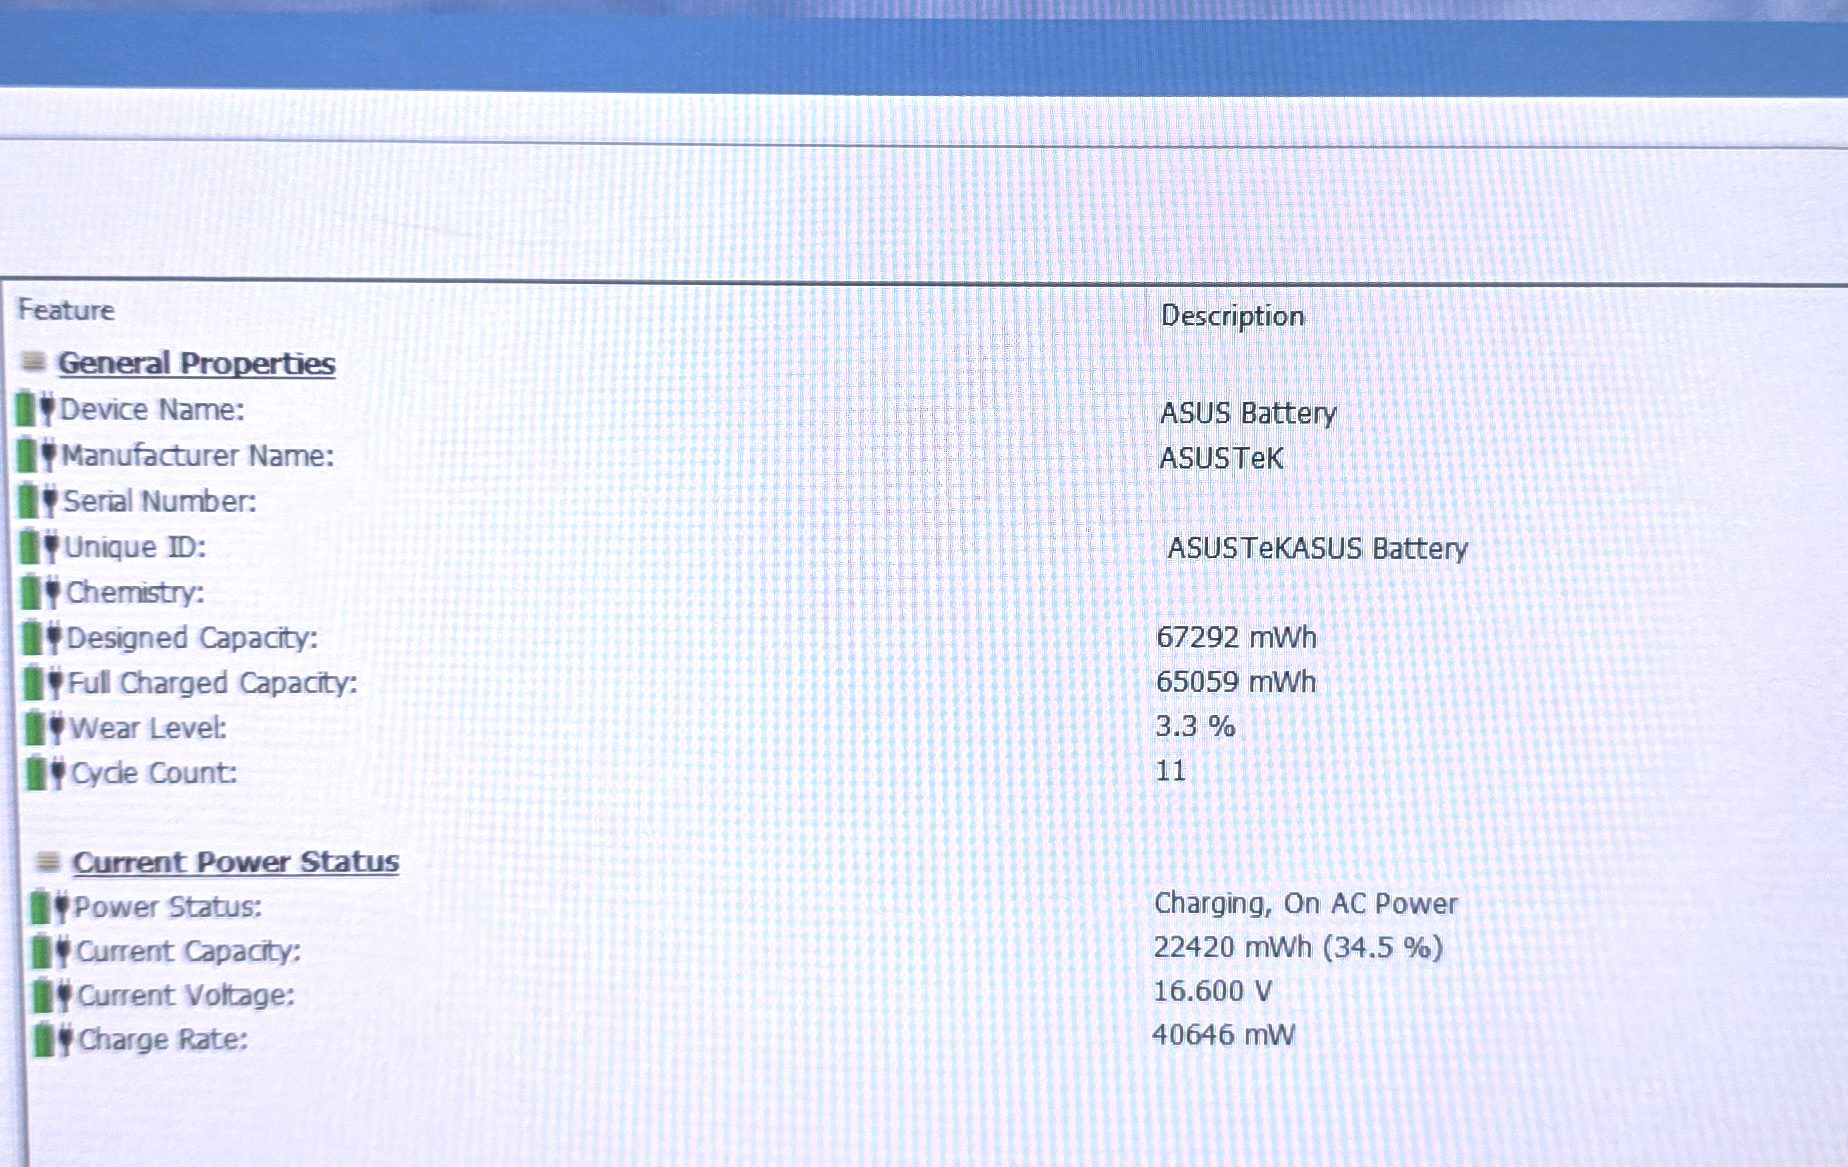The image size is (1848, 1167).
Task: Click the Feature column header
Action: point(66,310)
